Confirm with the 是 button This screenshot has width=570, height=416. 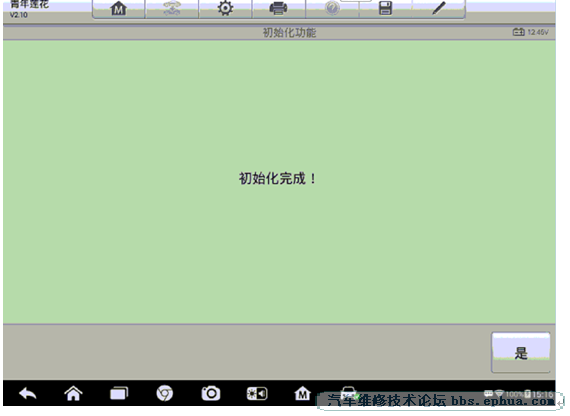521,352
